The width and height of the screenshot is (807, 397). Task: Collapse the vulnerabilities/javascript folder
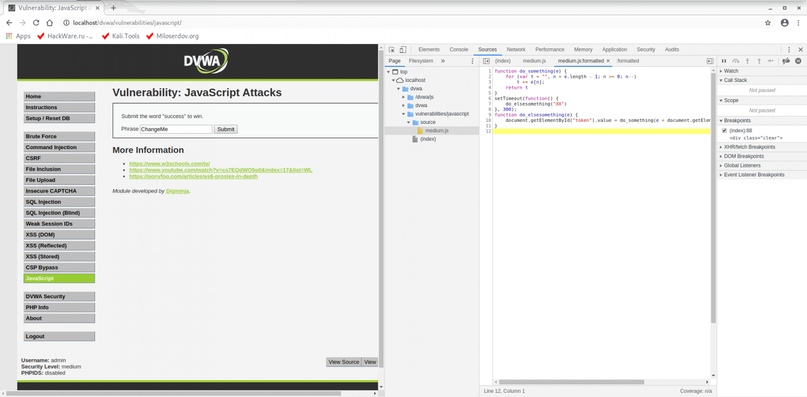(404, 114)
